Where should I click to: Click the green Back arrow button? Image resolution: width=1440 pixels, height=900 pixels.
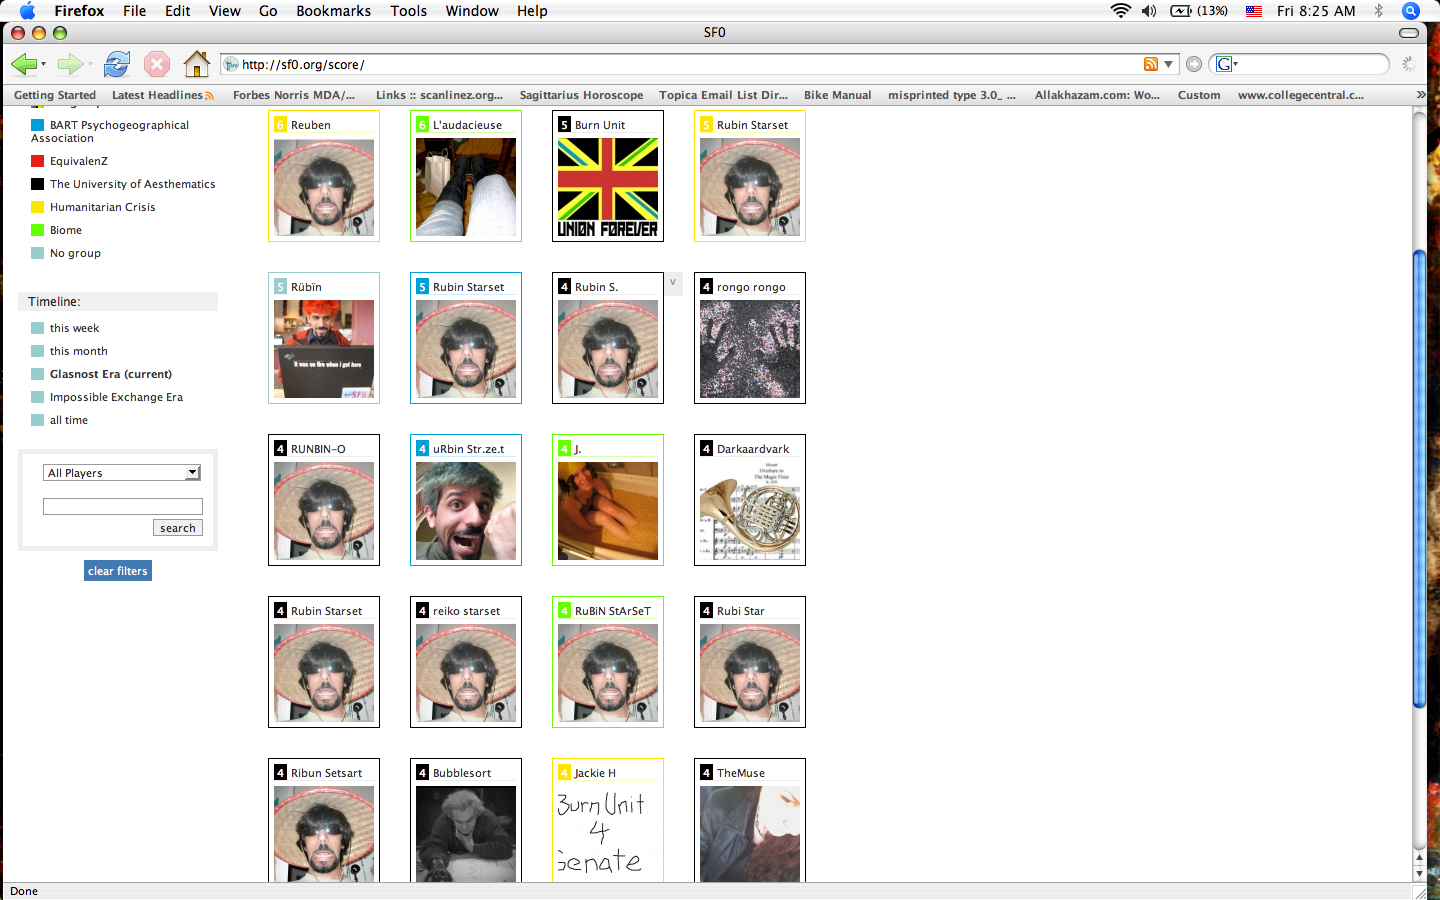pyautogui.click(x=23, y=65)
